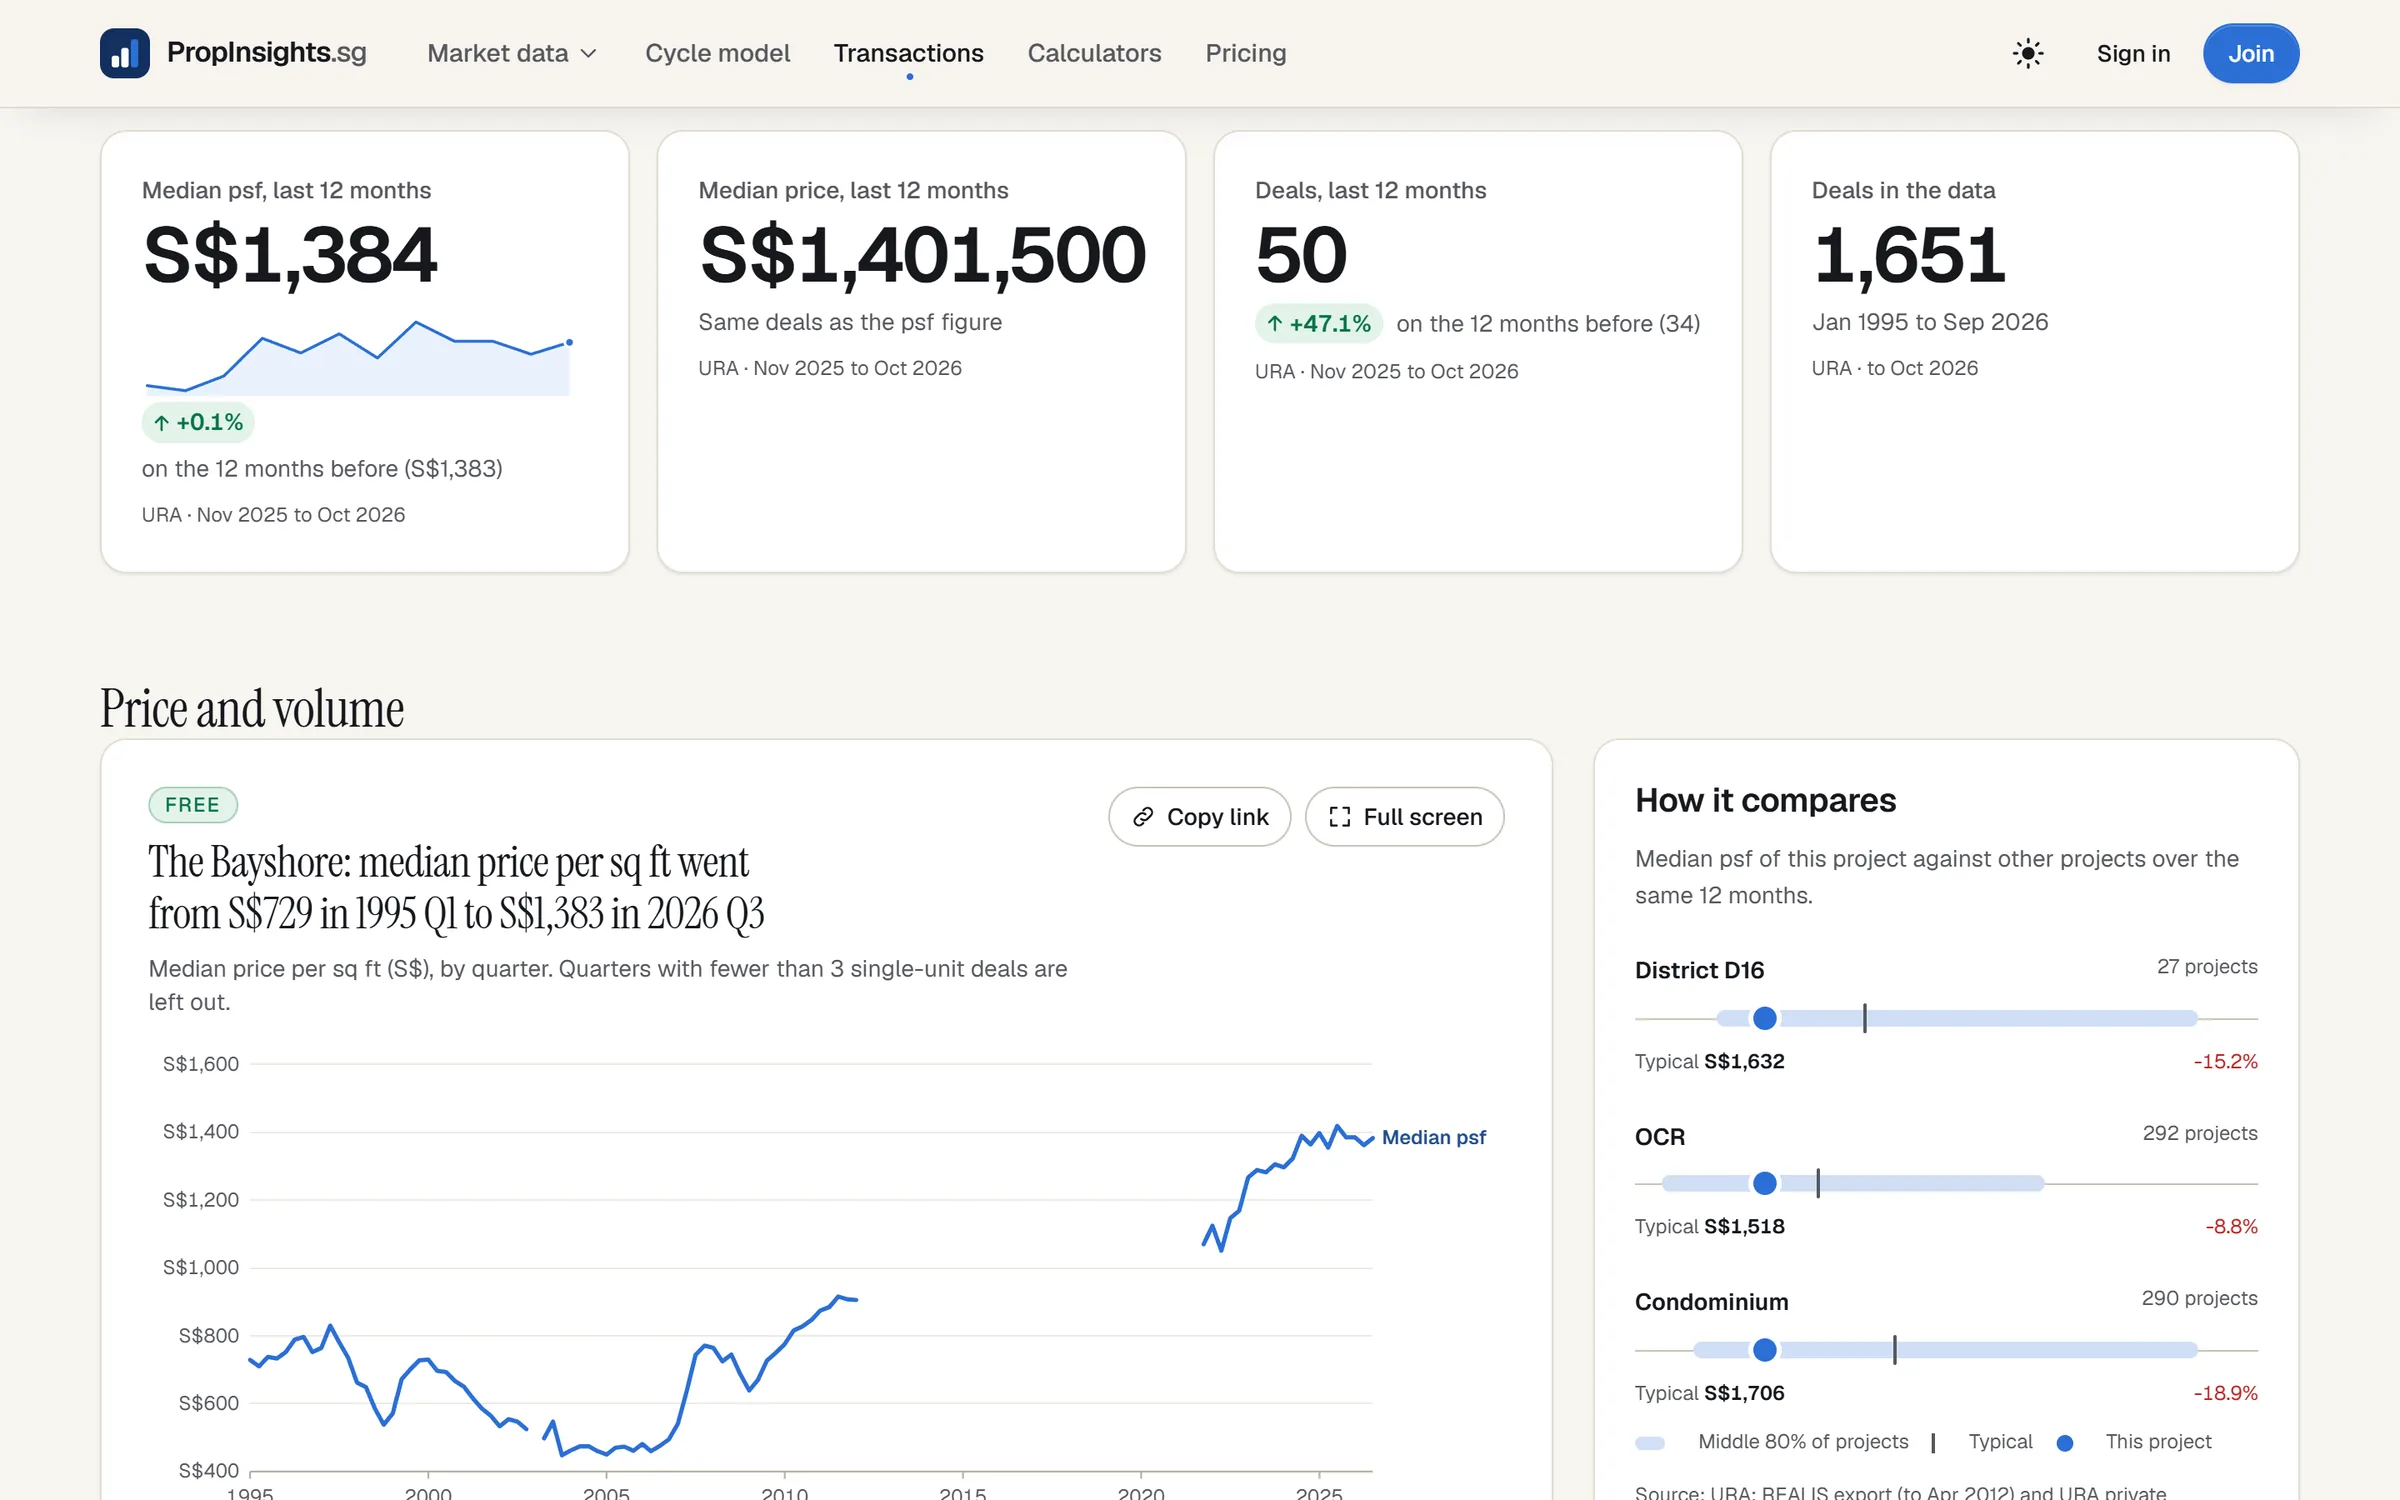Click the 'This project' legend dot
The height and width of the screenshot is (1500, 2400).
pyautogui.click(x=2065, y=1443)
